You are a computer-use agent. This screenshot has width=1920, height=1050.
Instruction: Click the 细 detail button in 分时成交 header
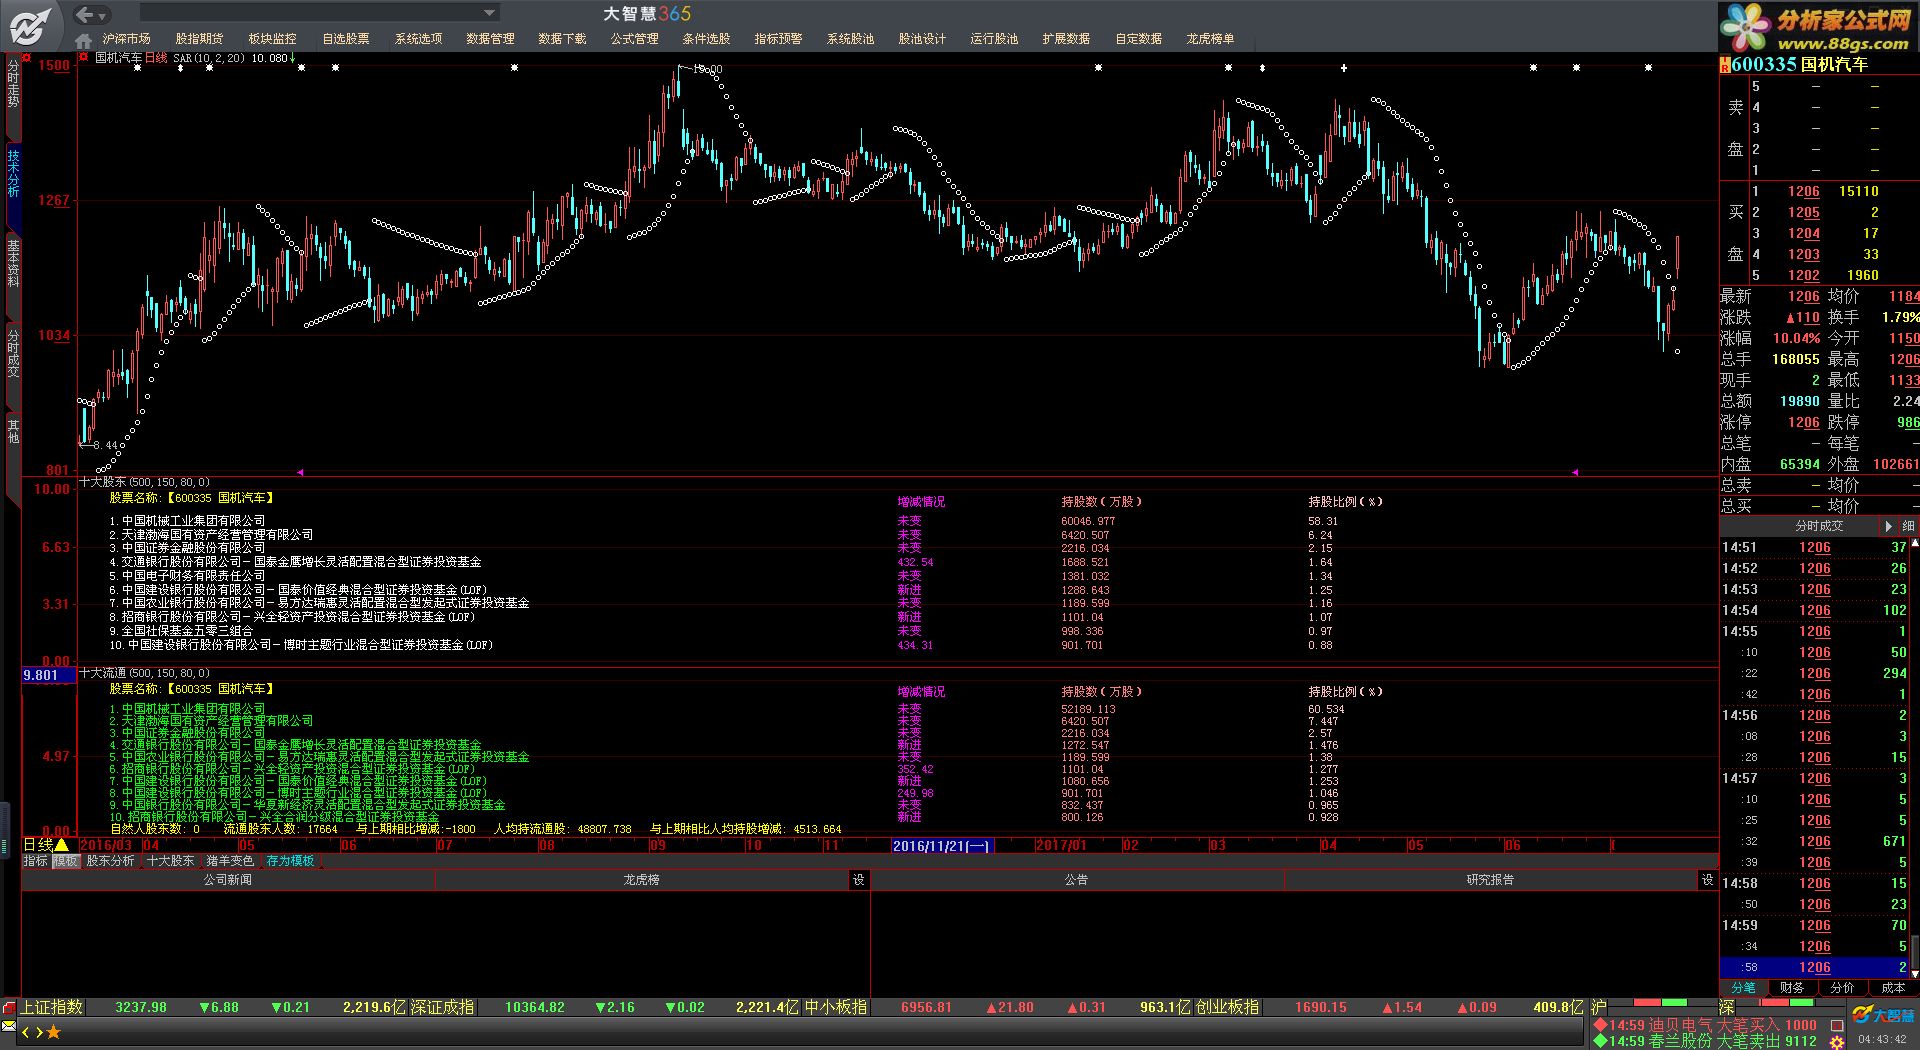point(1908,526)
